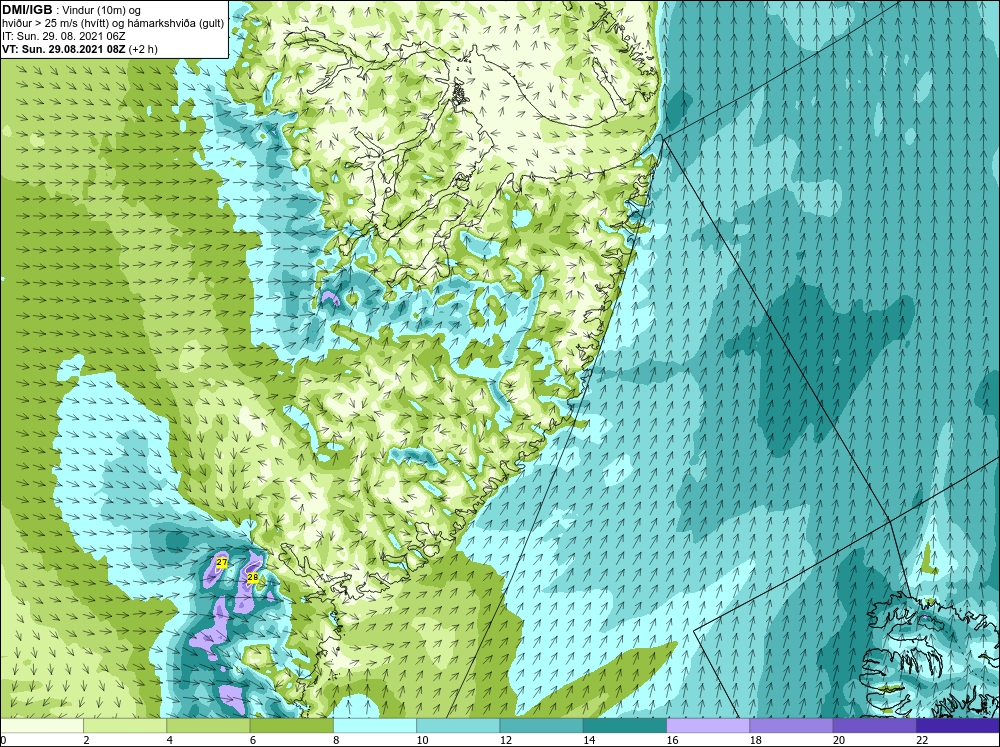Select the 12–14 m/s teal legend color
Image resolution: width=1000 pixels, height=747 pixels.
tap(541, 726)
